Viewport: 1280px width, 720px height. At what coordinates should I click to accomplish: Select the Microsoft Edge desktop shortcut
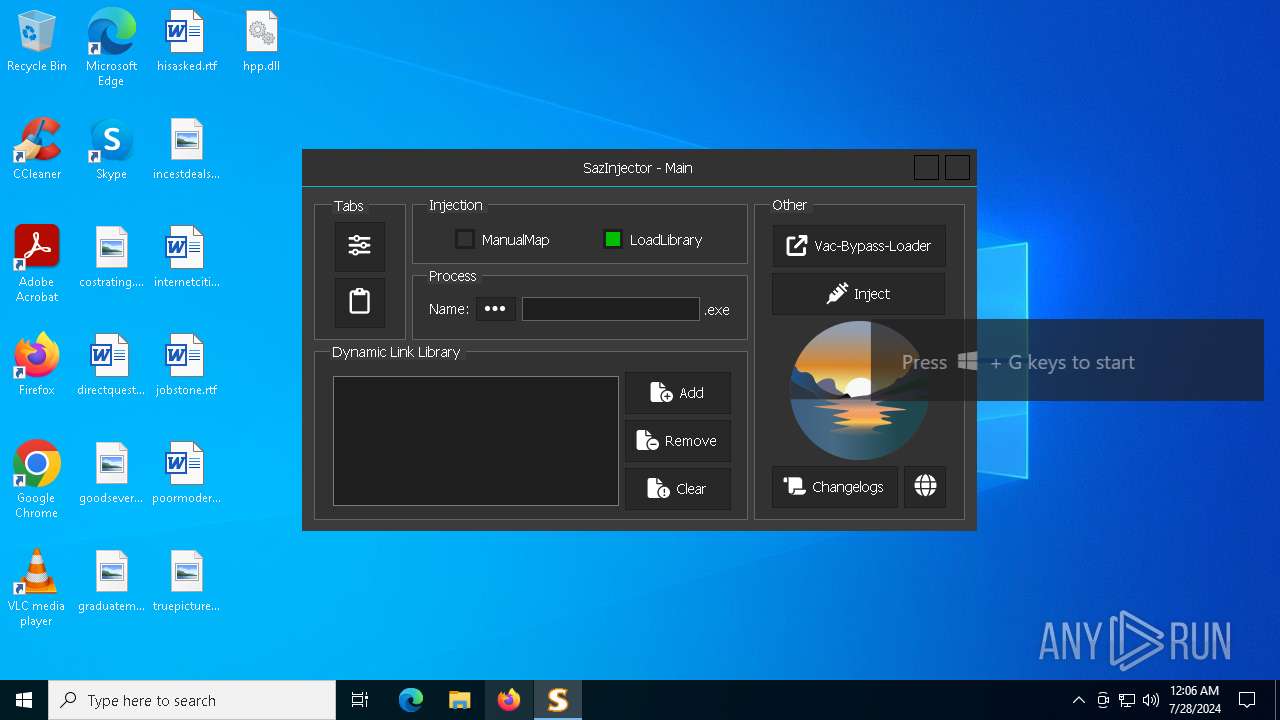pos(111,48)
